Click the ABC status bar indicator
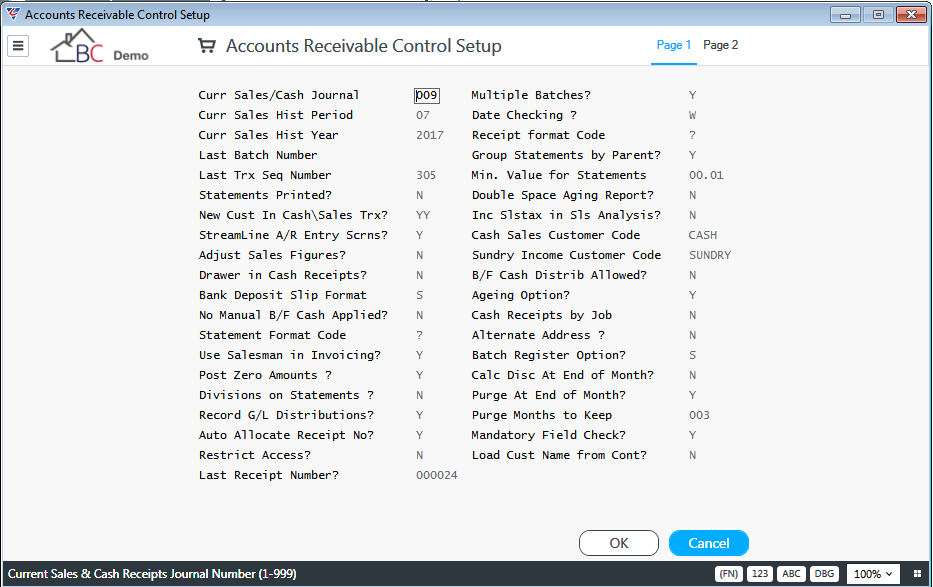This screenshot has width=933, height=587. (791, 574)
